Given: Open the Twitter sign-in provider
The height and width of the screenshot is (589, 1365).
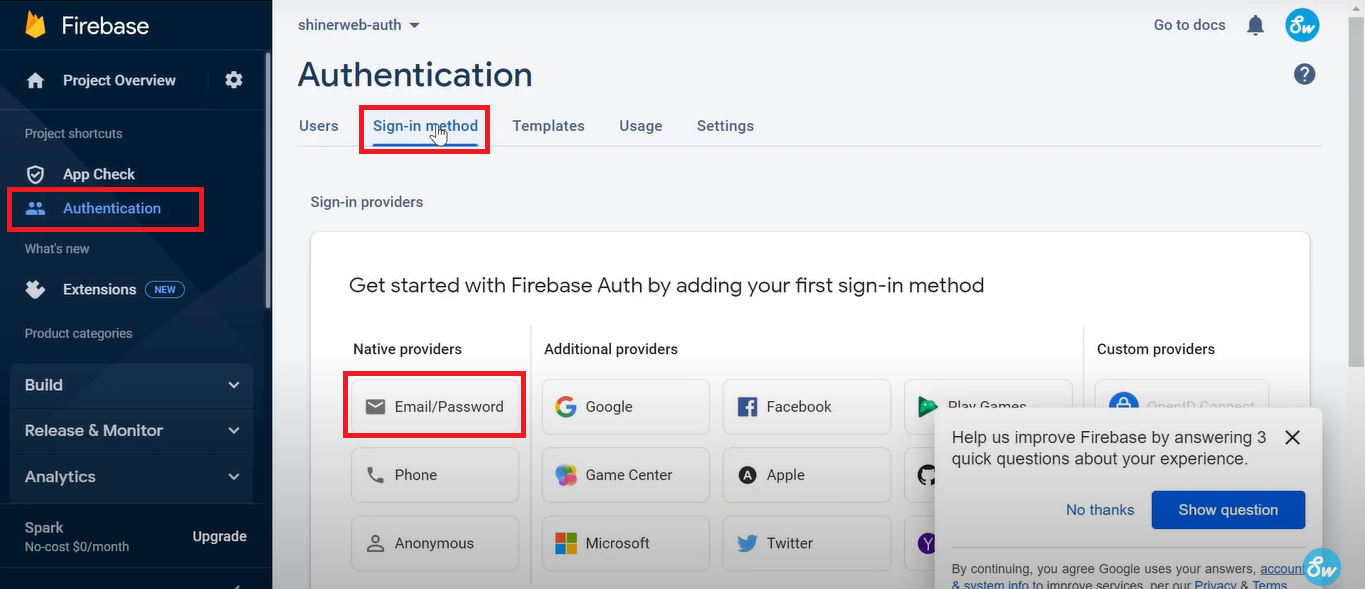Looking at the screenshot, I should pos(806,542).
